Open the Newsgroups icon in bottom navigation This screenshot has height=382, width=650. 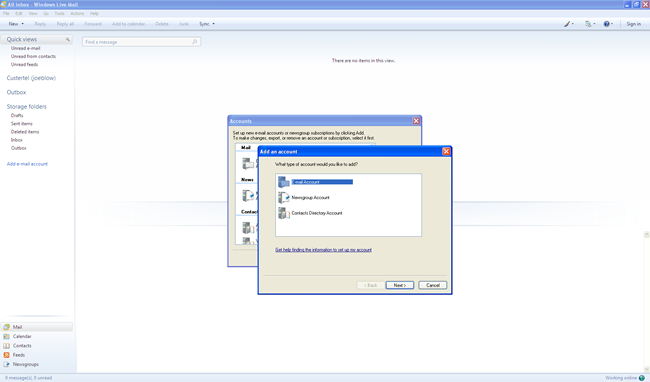7,364
